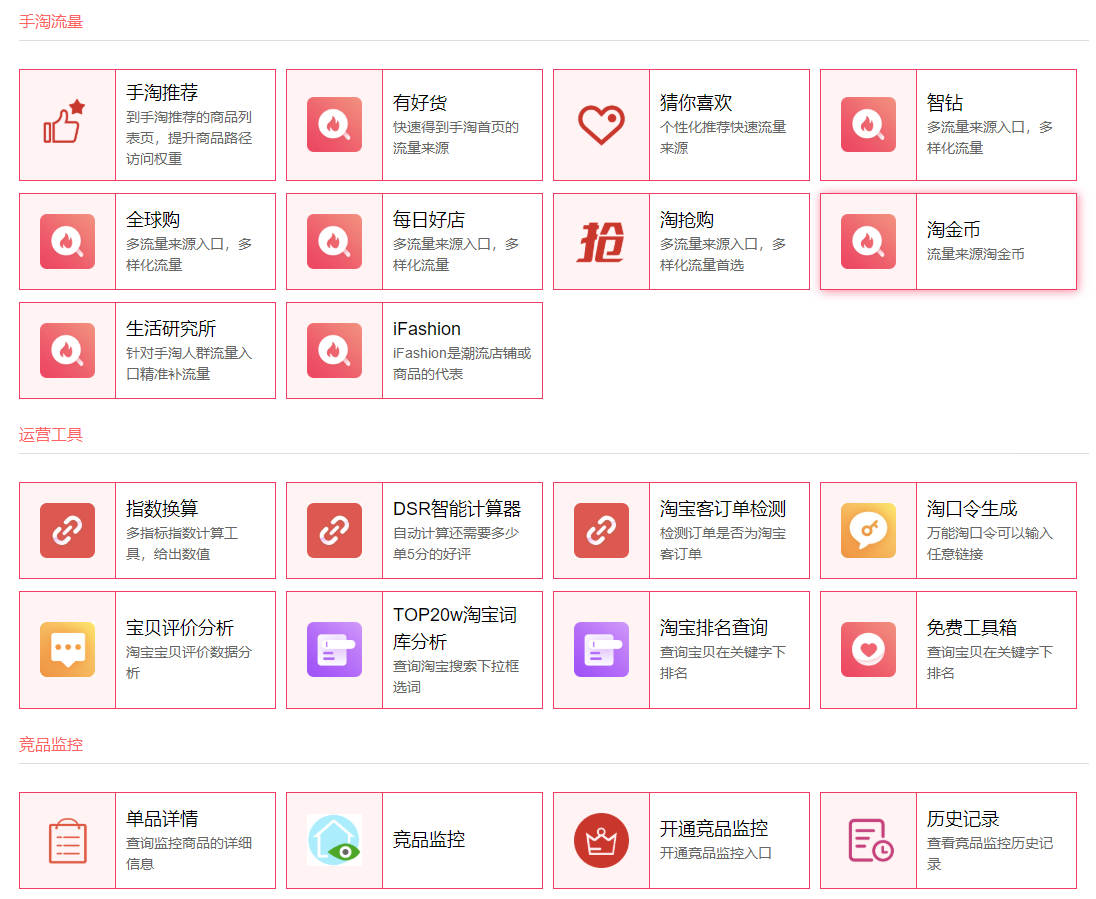Click the clipboard icon for 单品详情
The height and width of the screenshot is (899, 1096).
click(68, 840)
